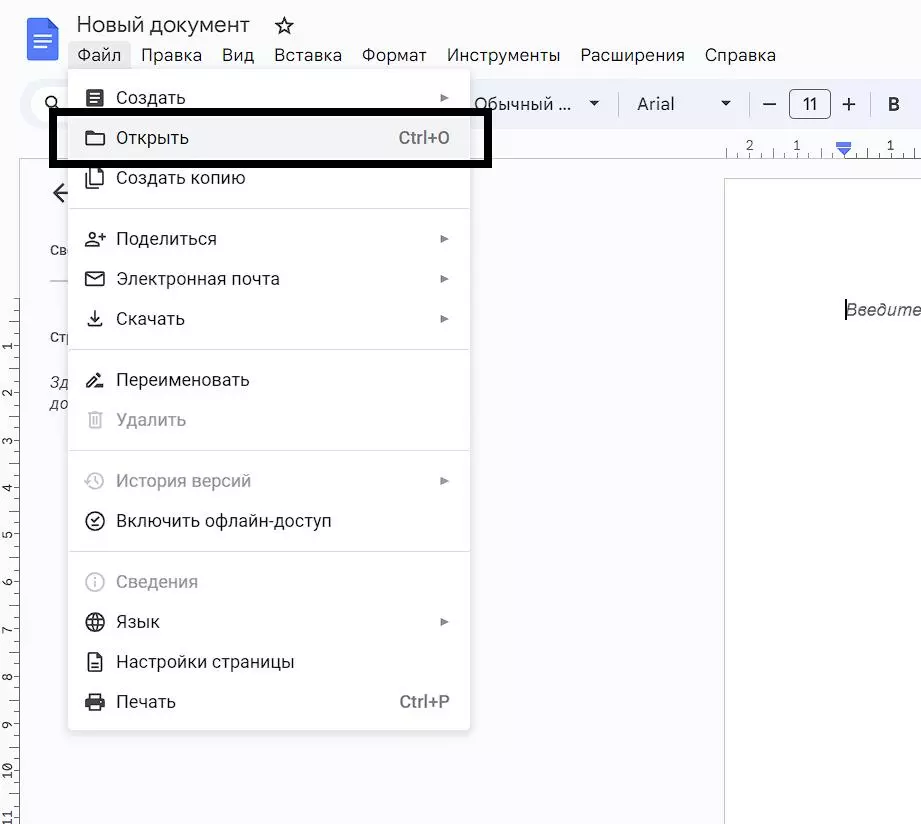Click the new document icon next to Создать

(95, 97)
